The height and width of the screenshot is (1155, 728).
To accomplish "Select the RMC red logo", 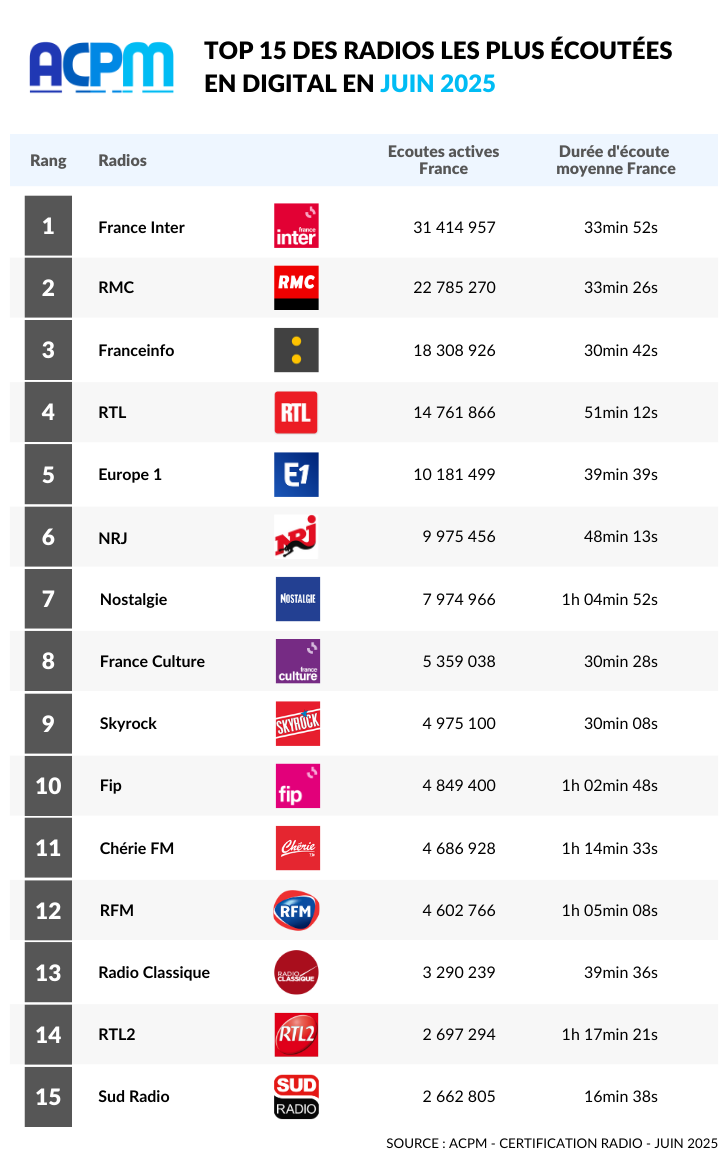I will tap(296, 288).
